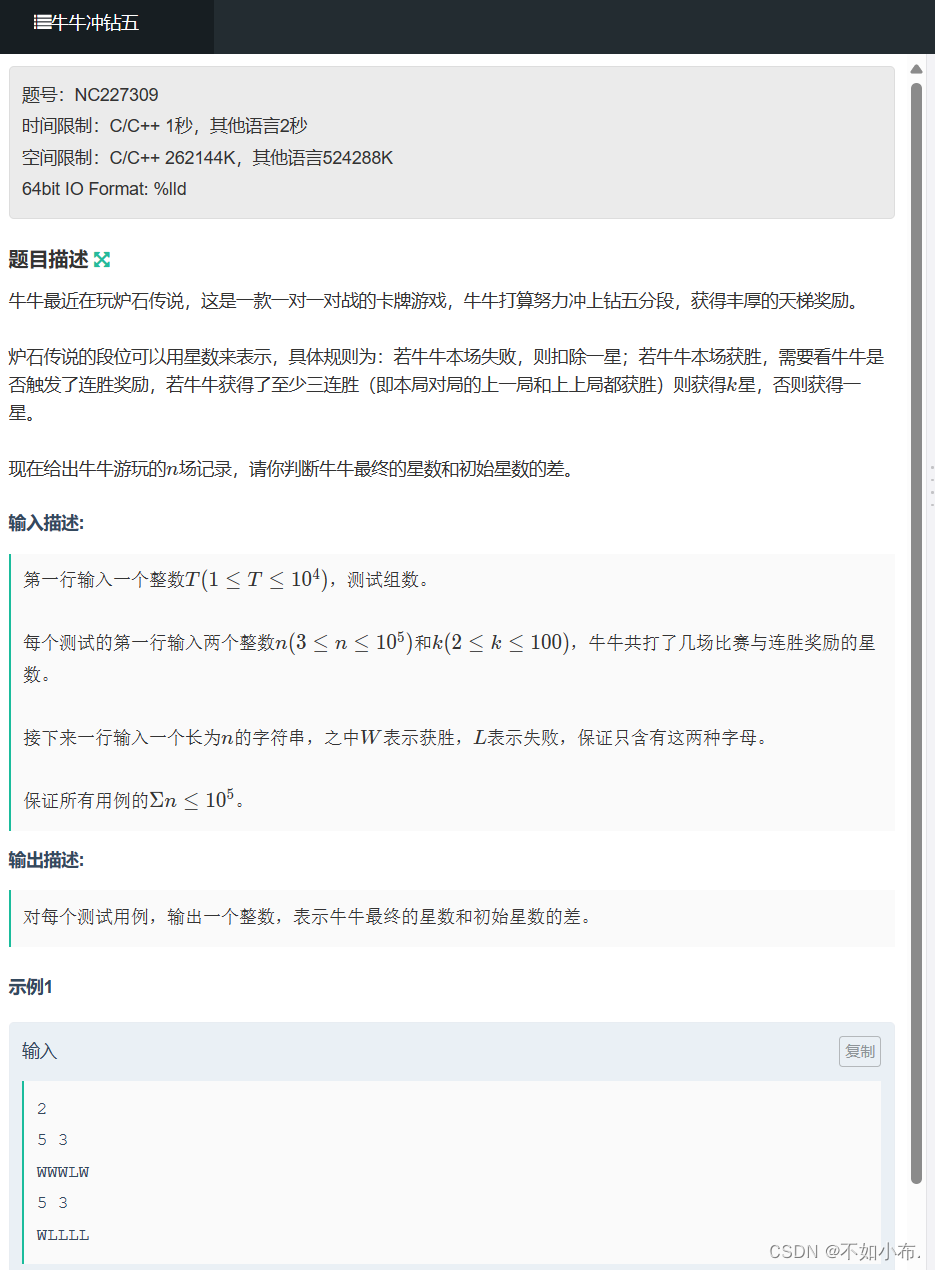Copy sample input with 复制 button

860,1052
